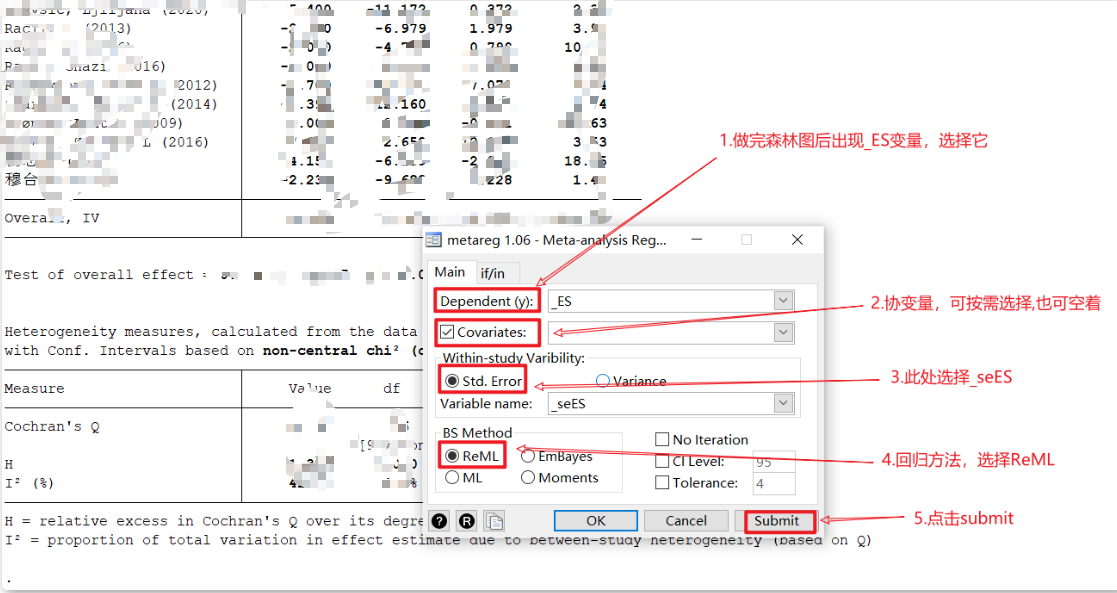Open the metareg help icon
This screenshot has height=593, width=1117.
[438, 521]
